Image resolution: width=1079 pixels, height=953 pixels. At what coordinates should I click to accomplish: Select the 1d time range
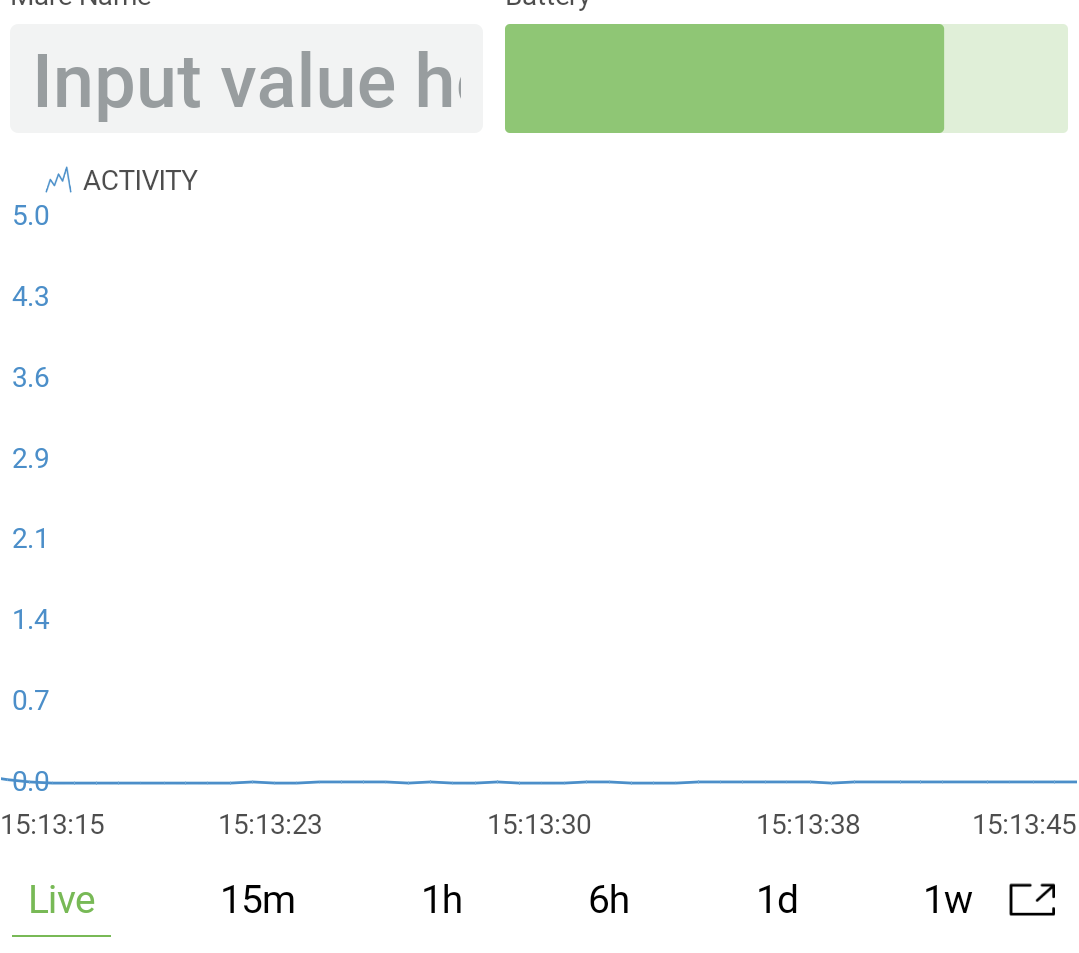[777, 900]
